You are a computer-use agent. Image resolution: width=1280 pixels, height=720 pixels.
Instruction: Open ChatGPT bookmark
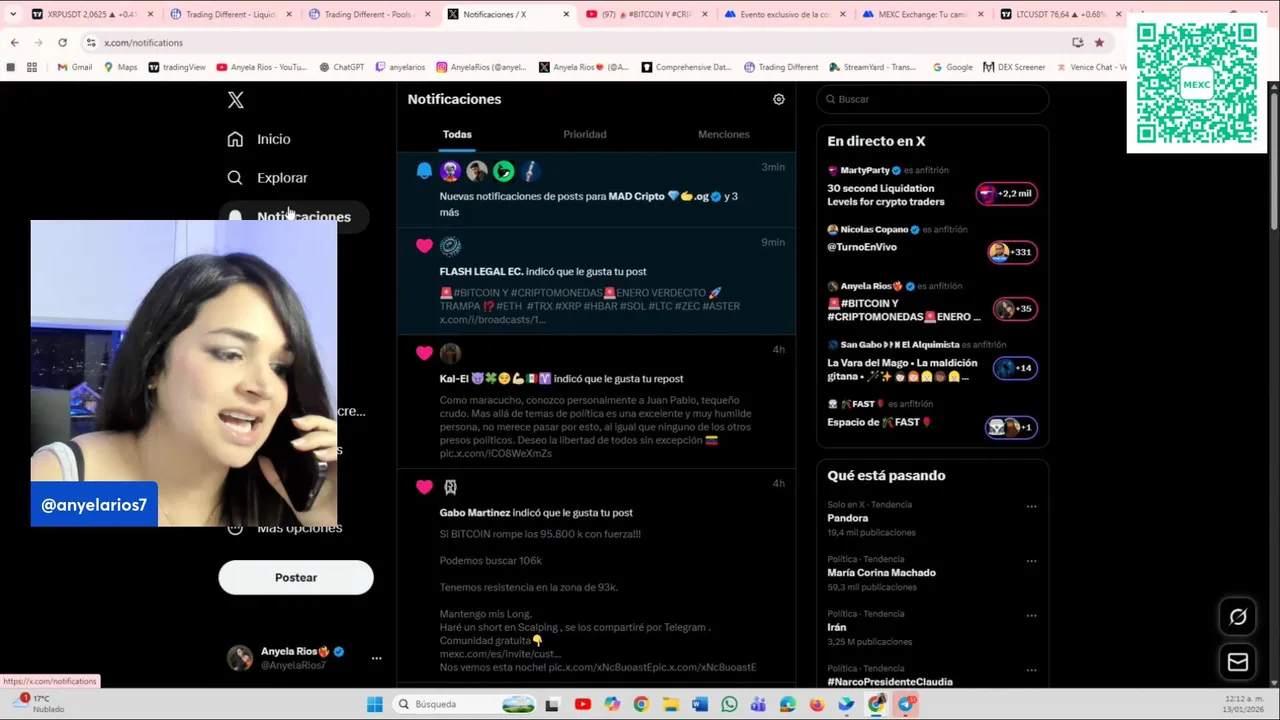click(342, 67)
